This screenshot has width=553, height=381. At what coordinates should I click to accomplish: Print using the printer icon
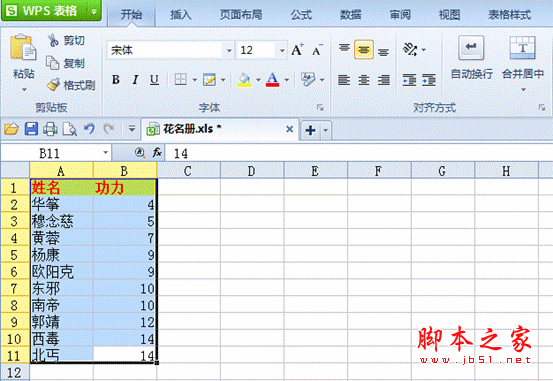pyautogui.click(x=50, y=129)
